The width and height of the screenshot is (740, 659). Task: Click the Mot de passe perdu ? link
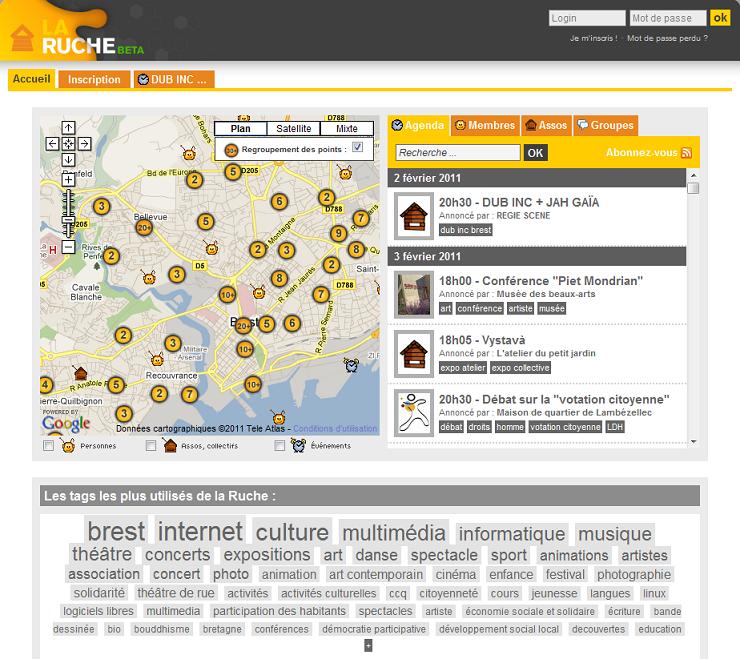[667, 38]
